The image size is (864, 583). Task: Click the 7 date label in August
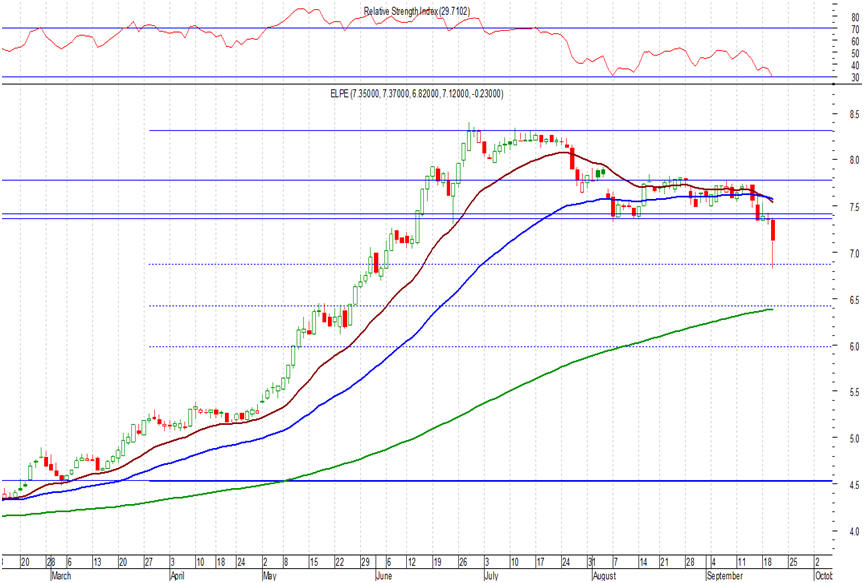615,563
